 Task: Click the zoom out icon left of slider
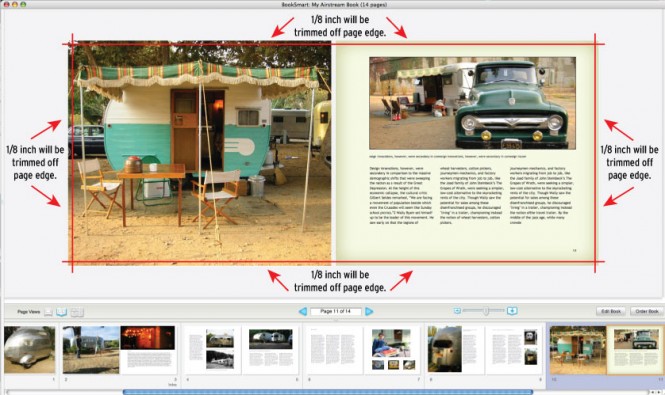(457, 311)
